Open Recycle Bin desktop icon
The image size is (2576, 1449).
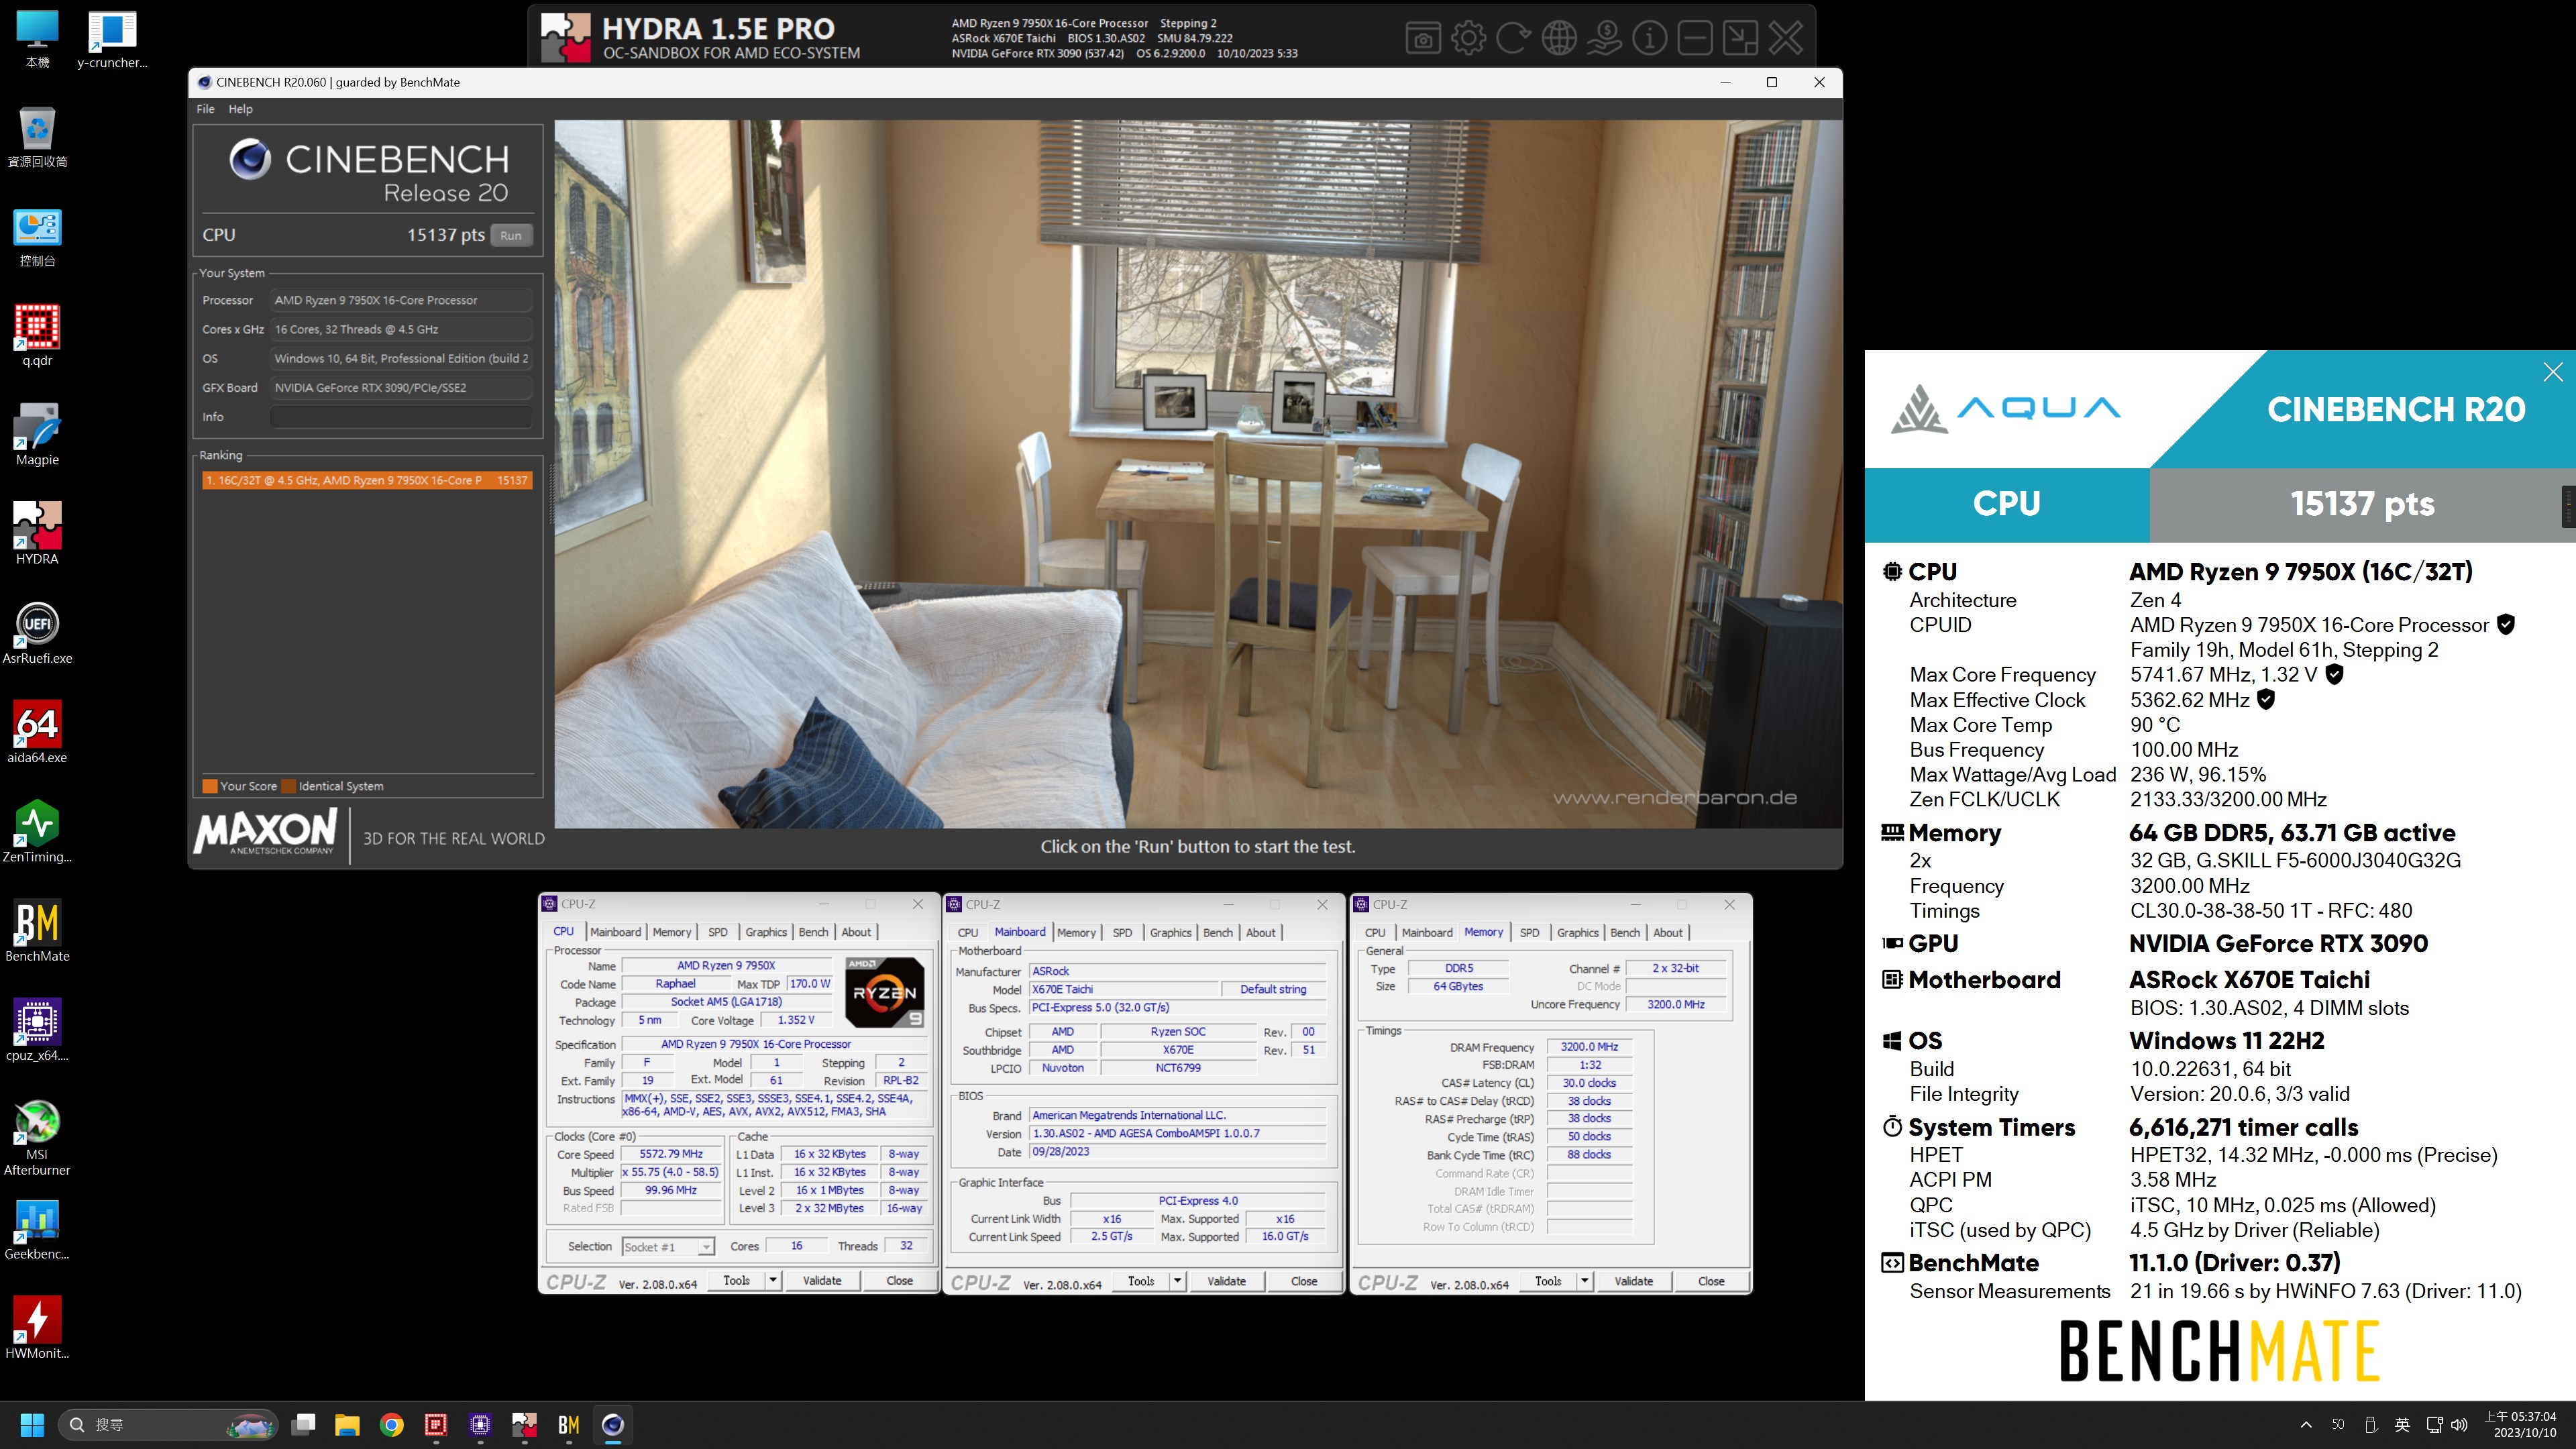(37, 137)
